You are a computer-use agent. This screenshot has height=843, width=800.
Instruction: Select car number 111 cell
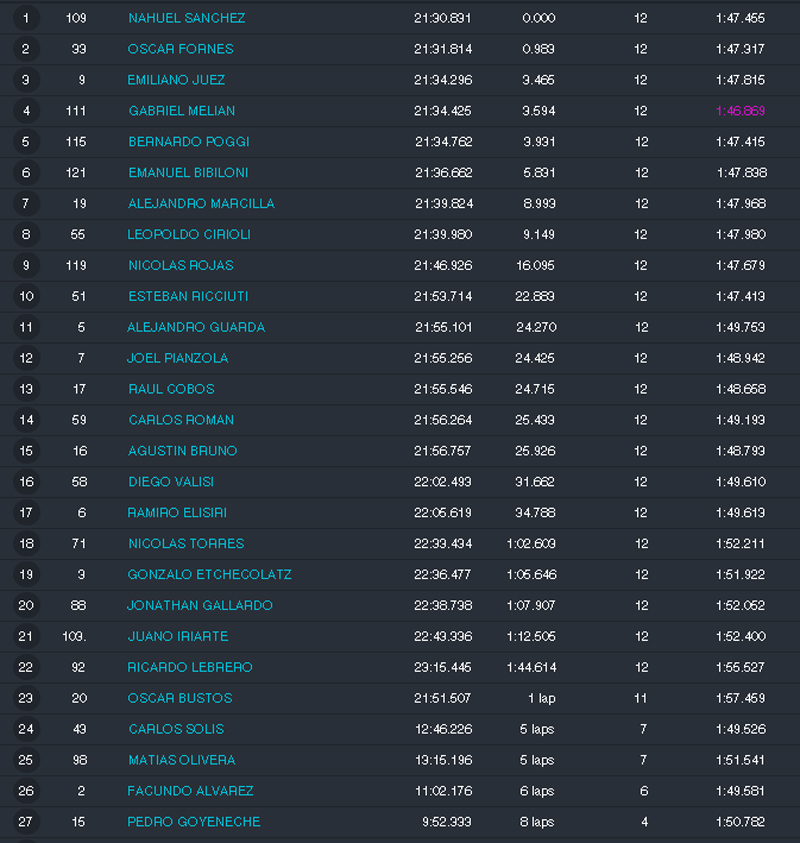tap(76, 111)
